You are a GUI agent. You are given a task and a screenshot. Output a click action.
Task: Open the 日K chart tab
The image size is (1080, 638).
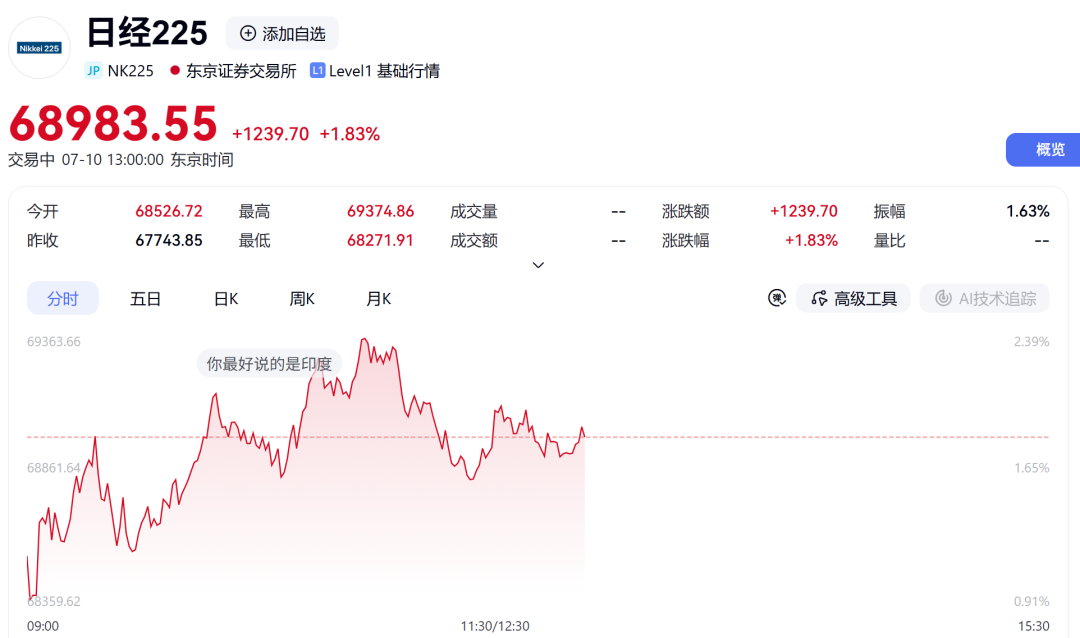pyautogui.click(x=226, y=298)
